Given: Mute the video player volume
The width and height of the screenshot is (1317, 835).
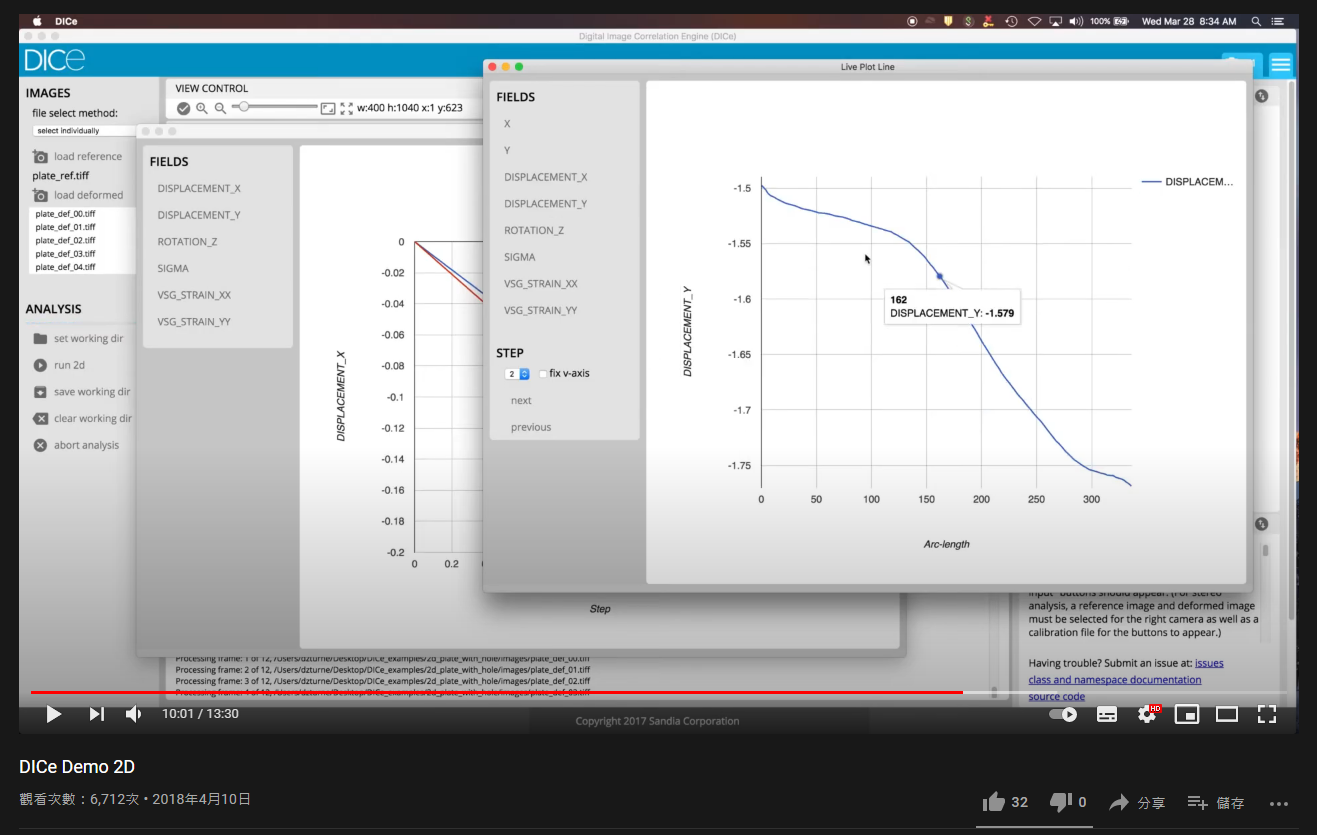Looking at the screenshot, I should point(134,714).
